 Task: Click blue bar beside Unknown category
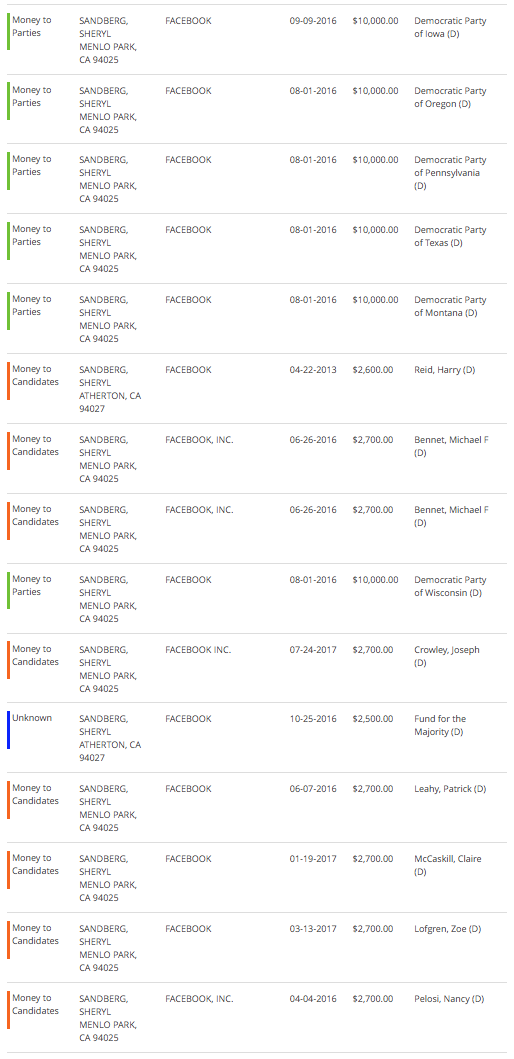[8, 729]
